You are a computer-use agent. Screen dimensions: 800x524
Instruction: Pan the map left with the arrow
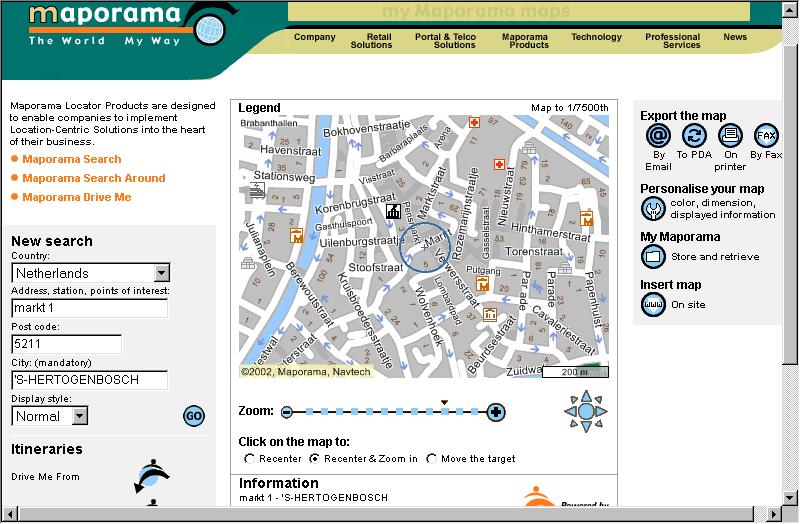[x=570, y=411]
